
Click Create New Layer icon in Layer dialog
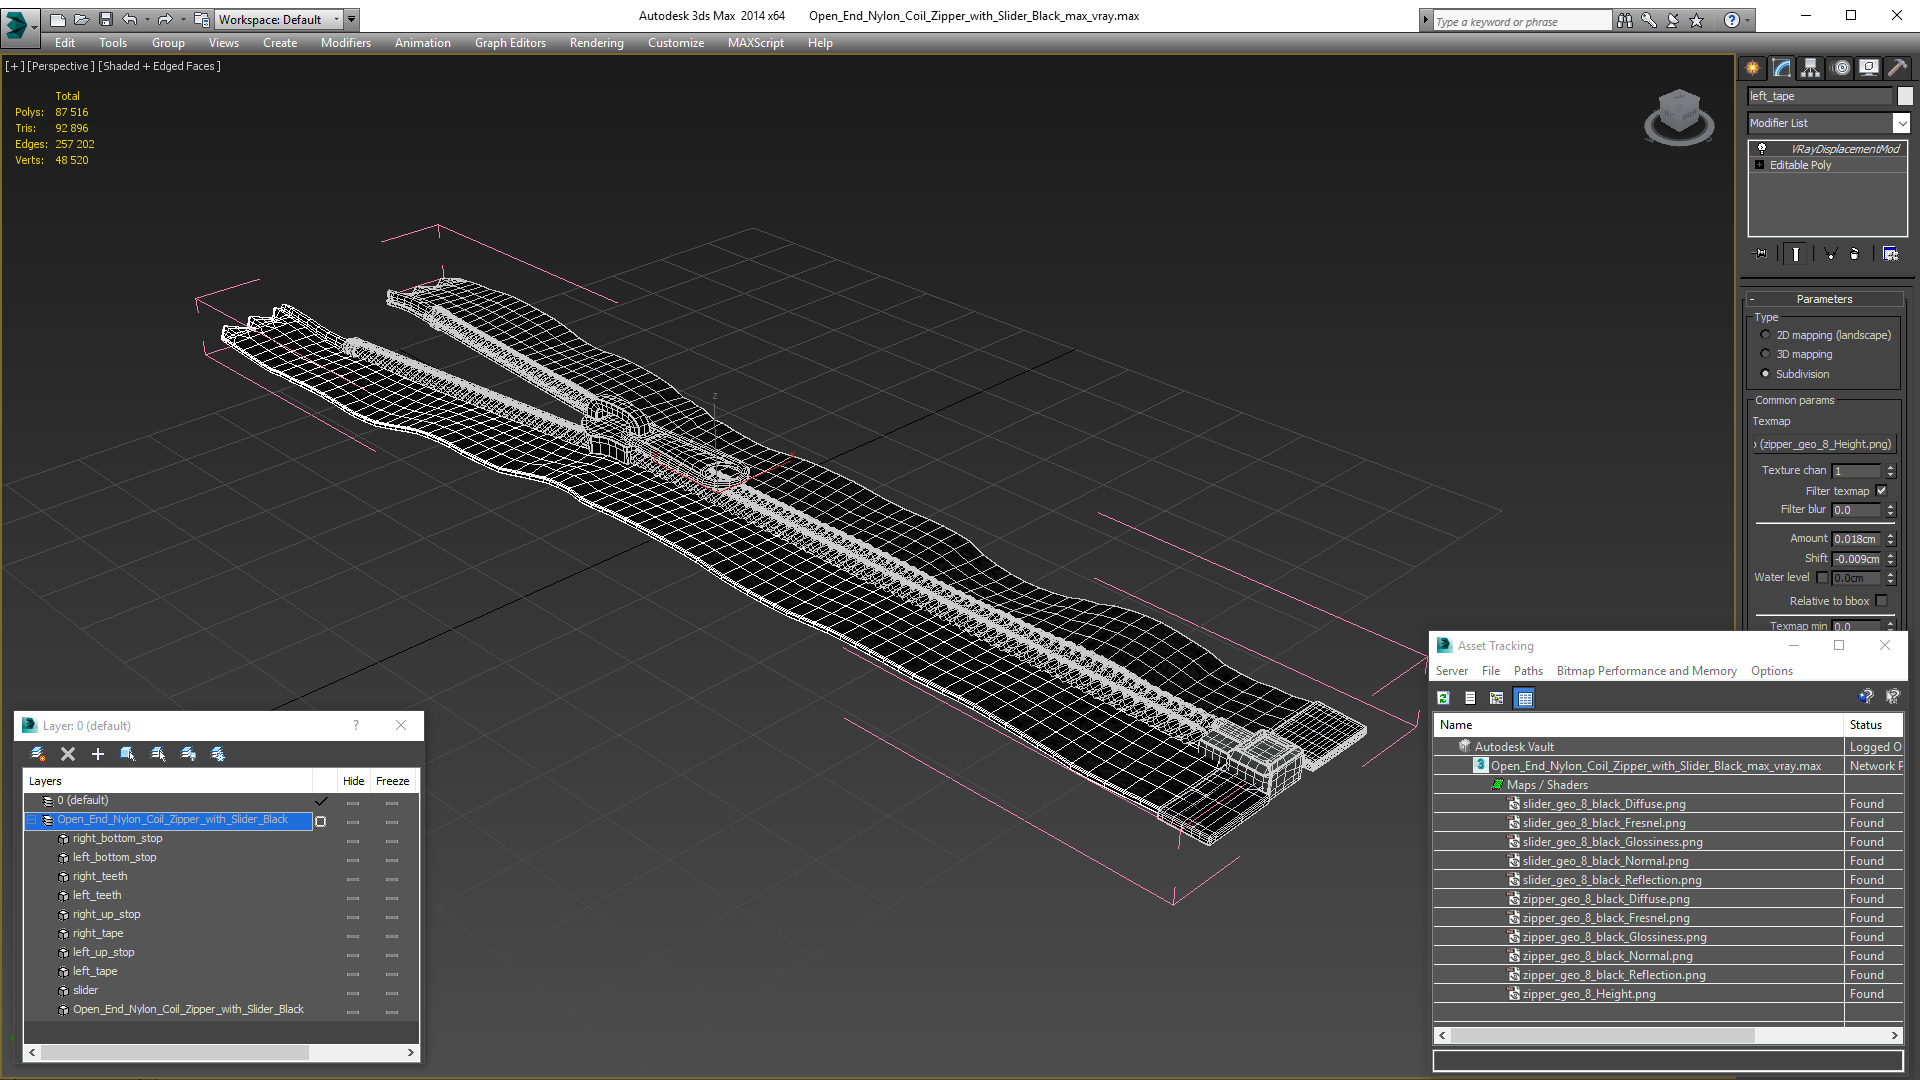click(x=38, y=754)
